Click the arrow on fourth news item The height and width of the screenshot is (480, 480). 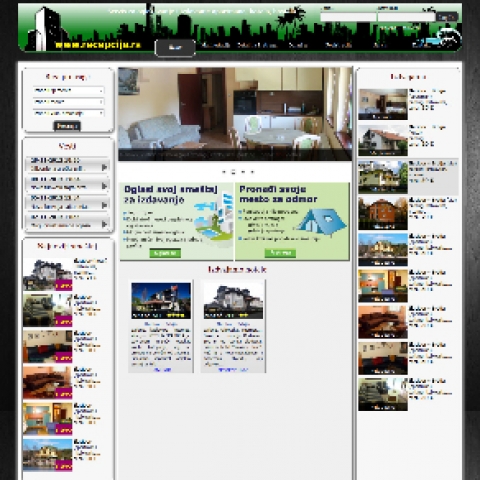click(x=104, y=224)
